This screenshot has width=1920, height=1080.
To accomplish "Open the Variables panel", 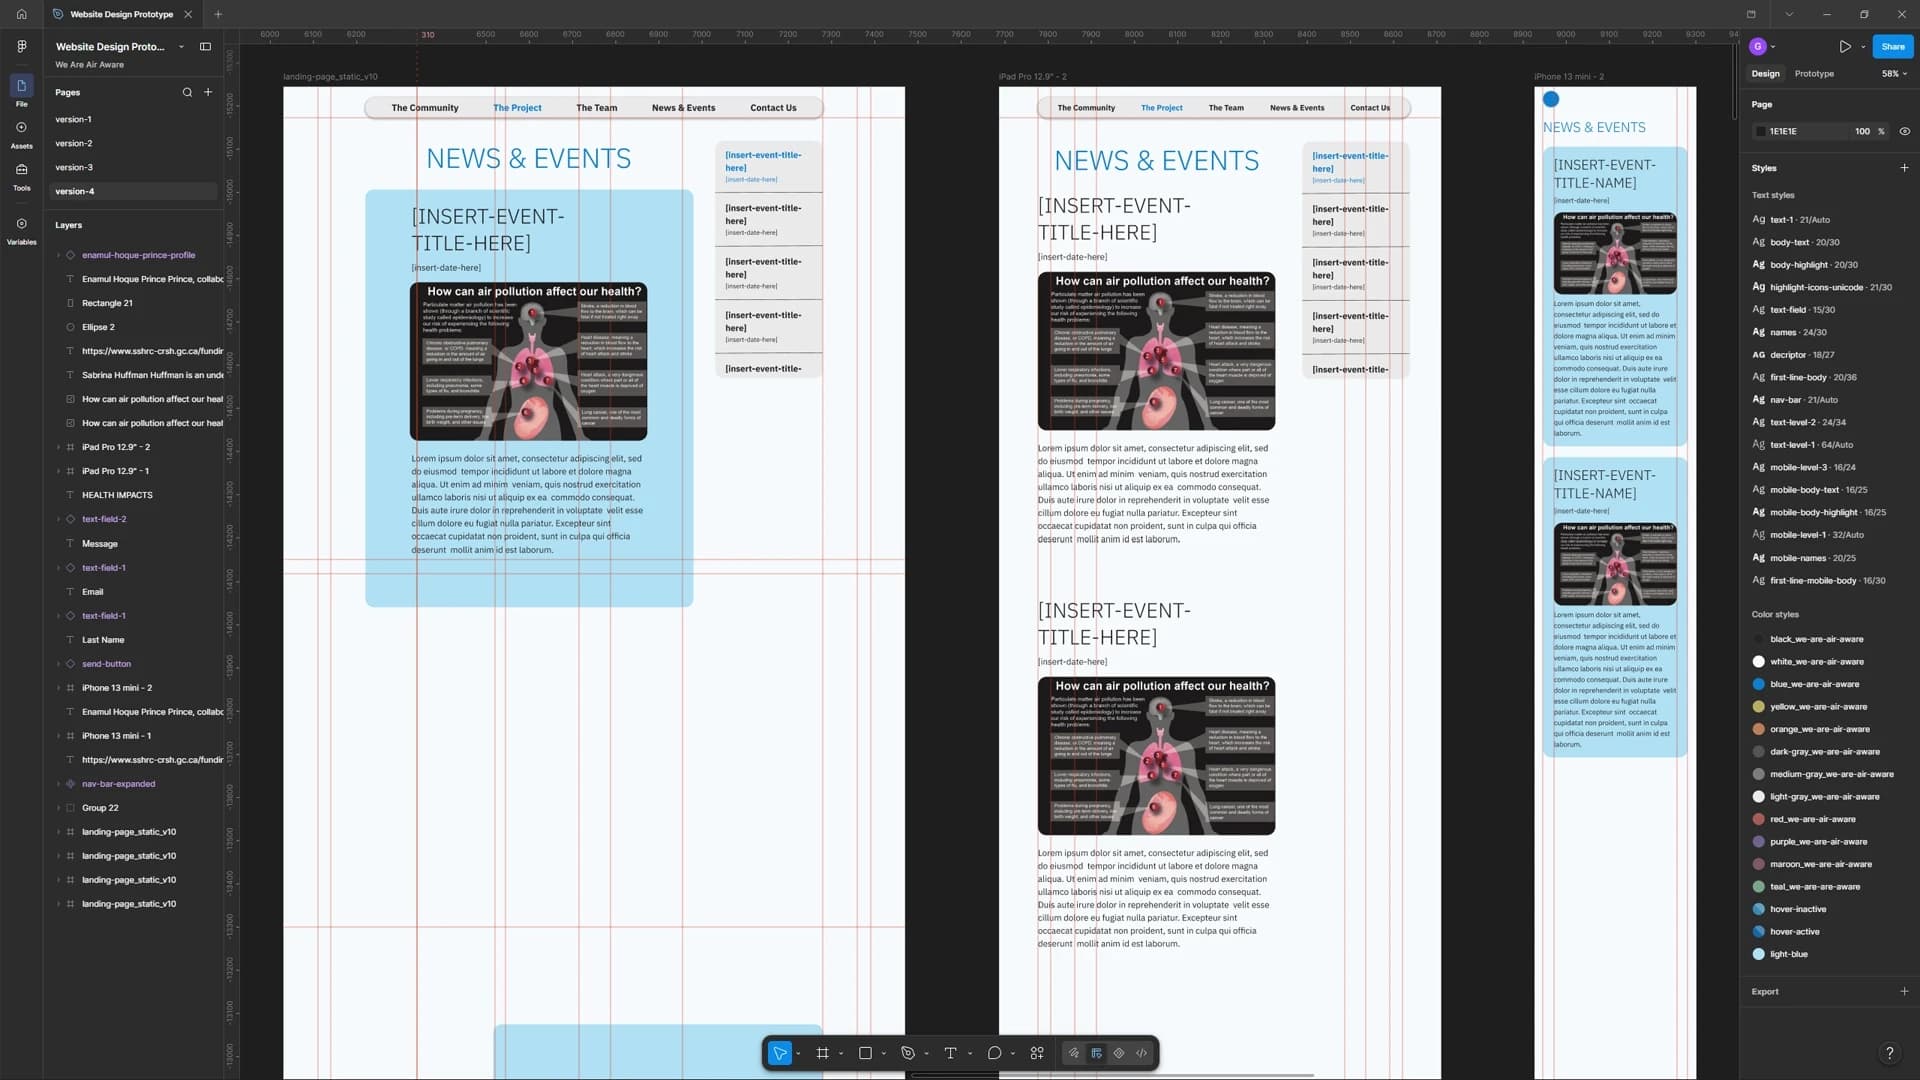I will point(21,230).
